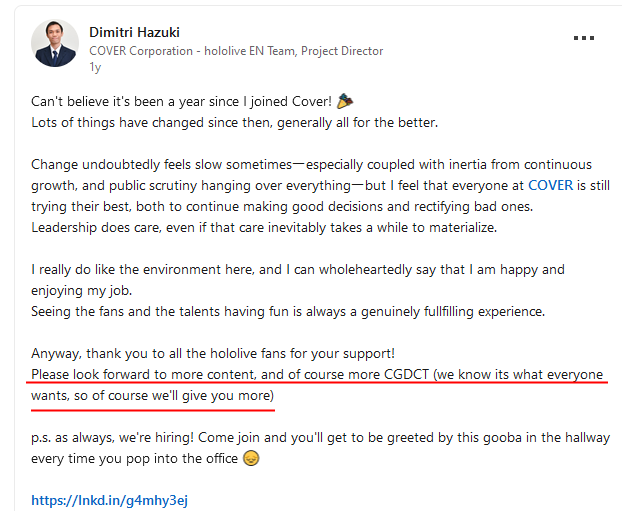Open the three-dot post options menu
The height and width of the screenshot is (511, 622).
point(584,38)
